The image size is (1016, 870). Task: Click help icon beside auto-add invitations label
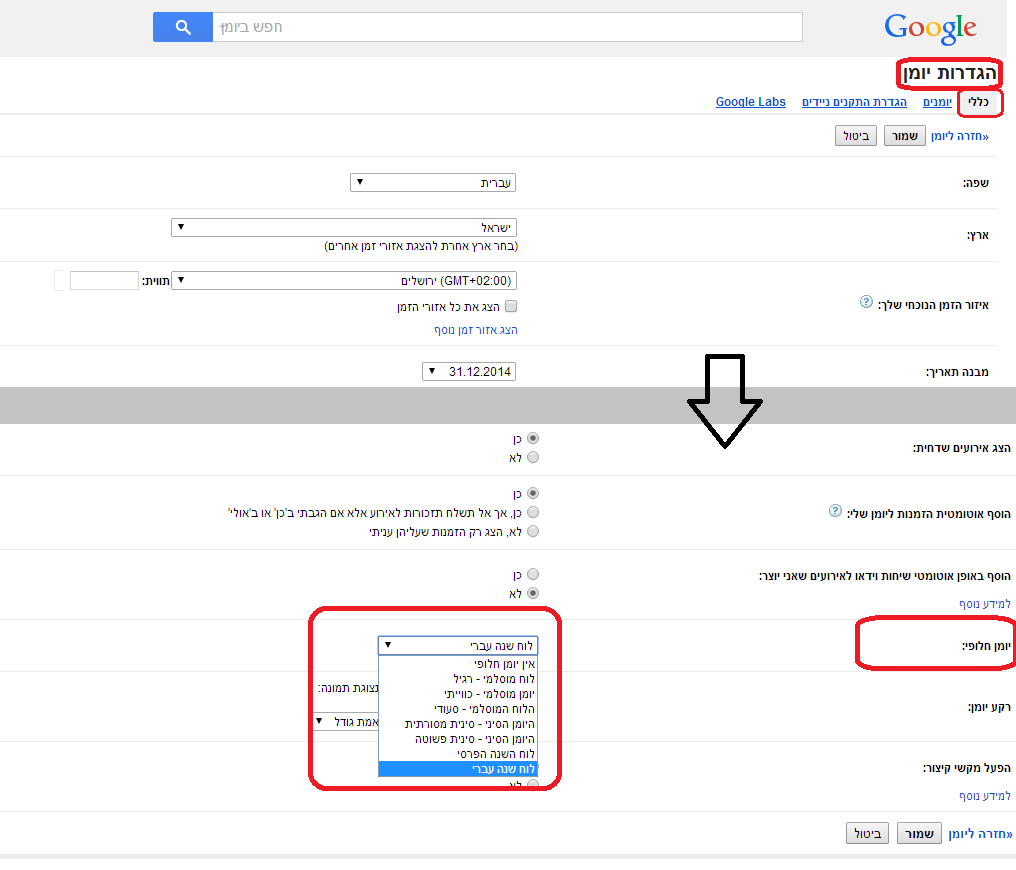[x=835, y=511]
